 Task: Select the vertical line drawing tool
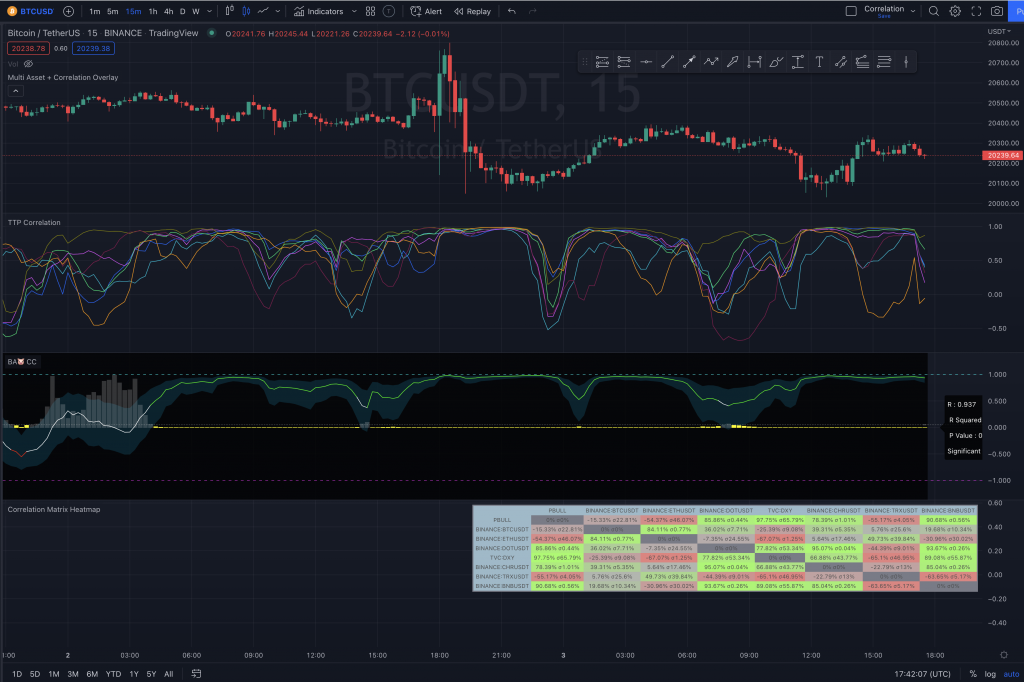pos(906,62)
